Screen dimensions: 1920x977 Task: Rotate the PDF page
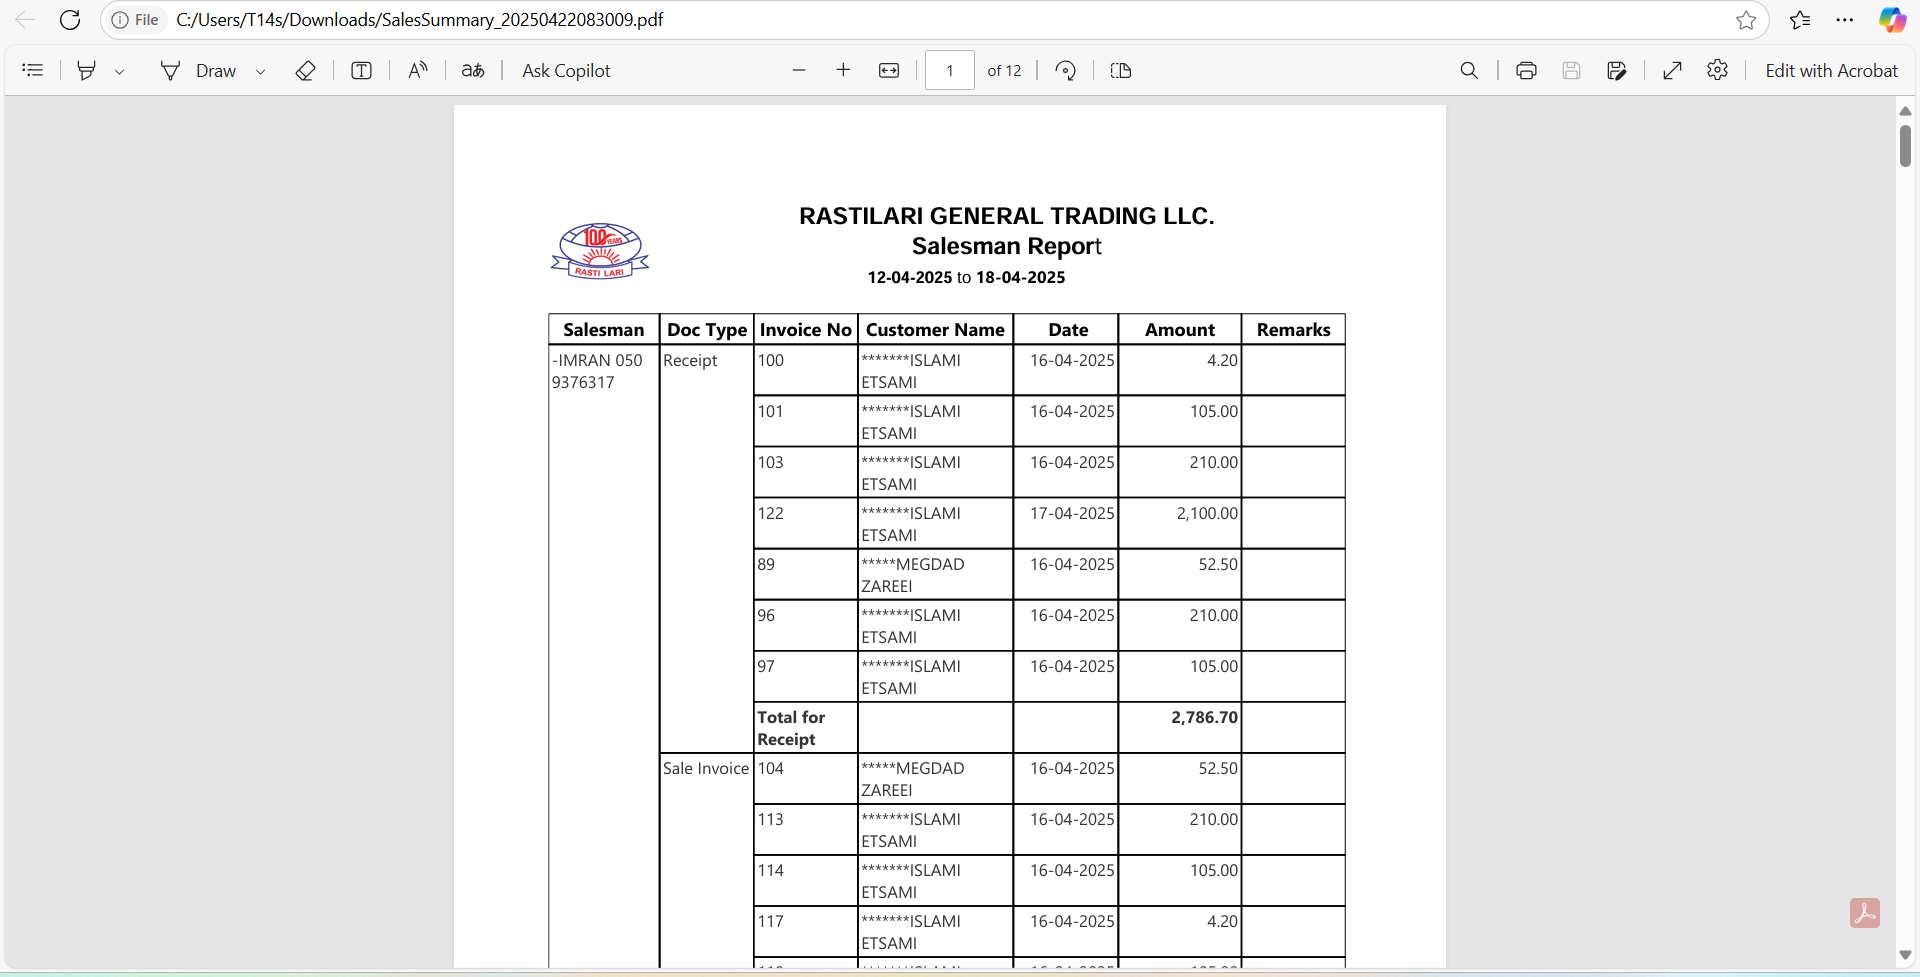point(1066,70)
